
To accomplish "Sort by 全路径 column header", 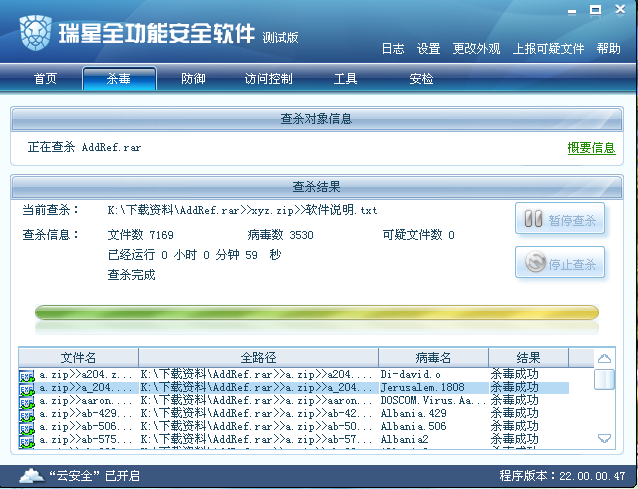I will tap(258, 358).
